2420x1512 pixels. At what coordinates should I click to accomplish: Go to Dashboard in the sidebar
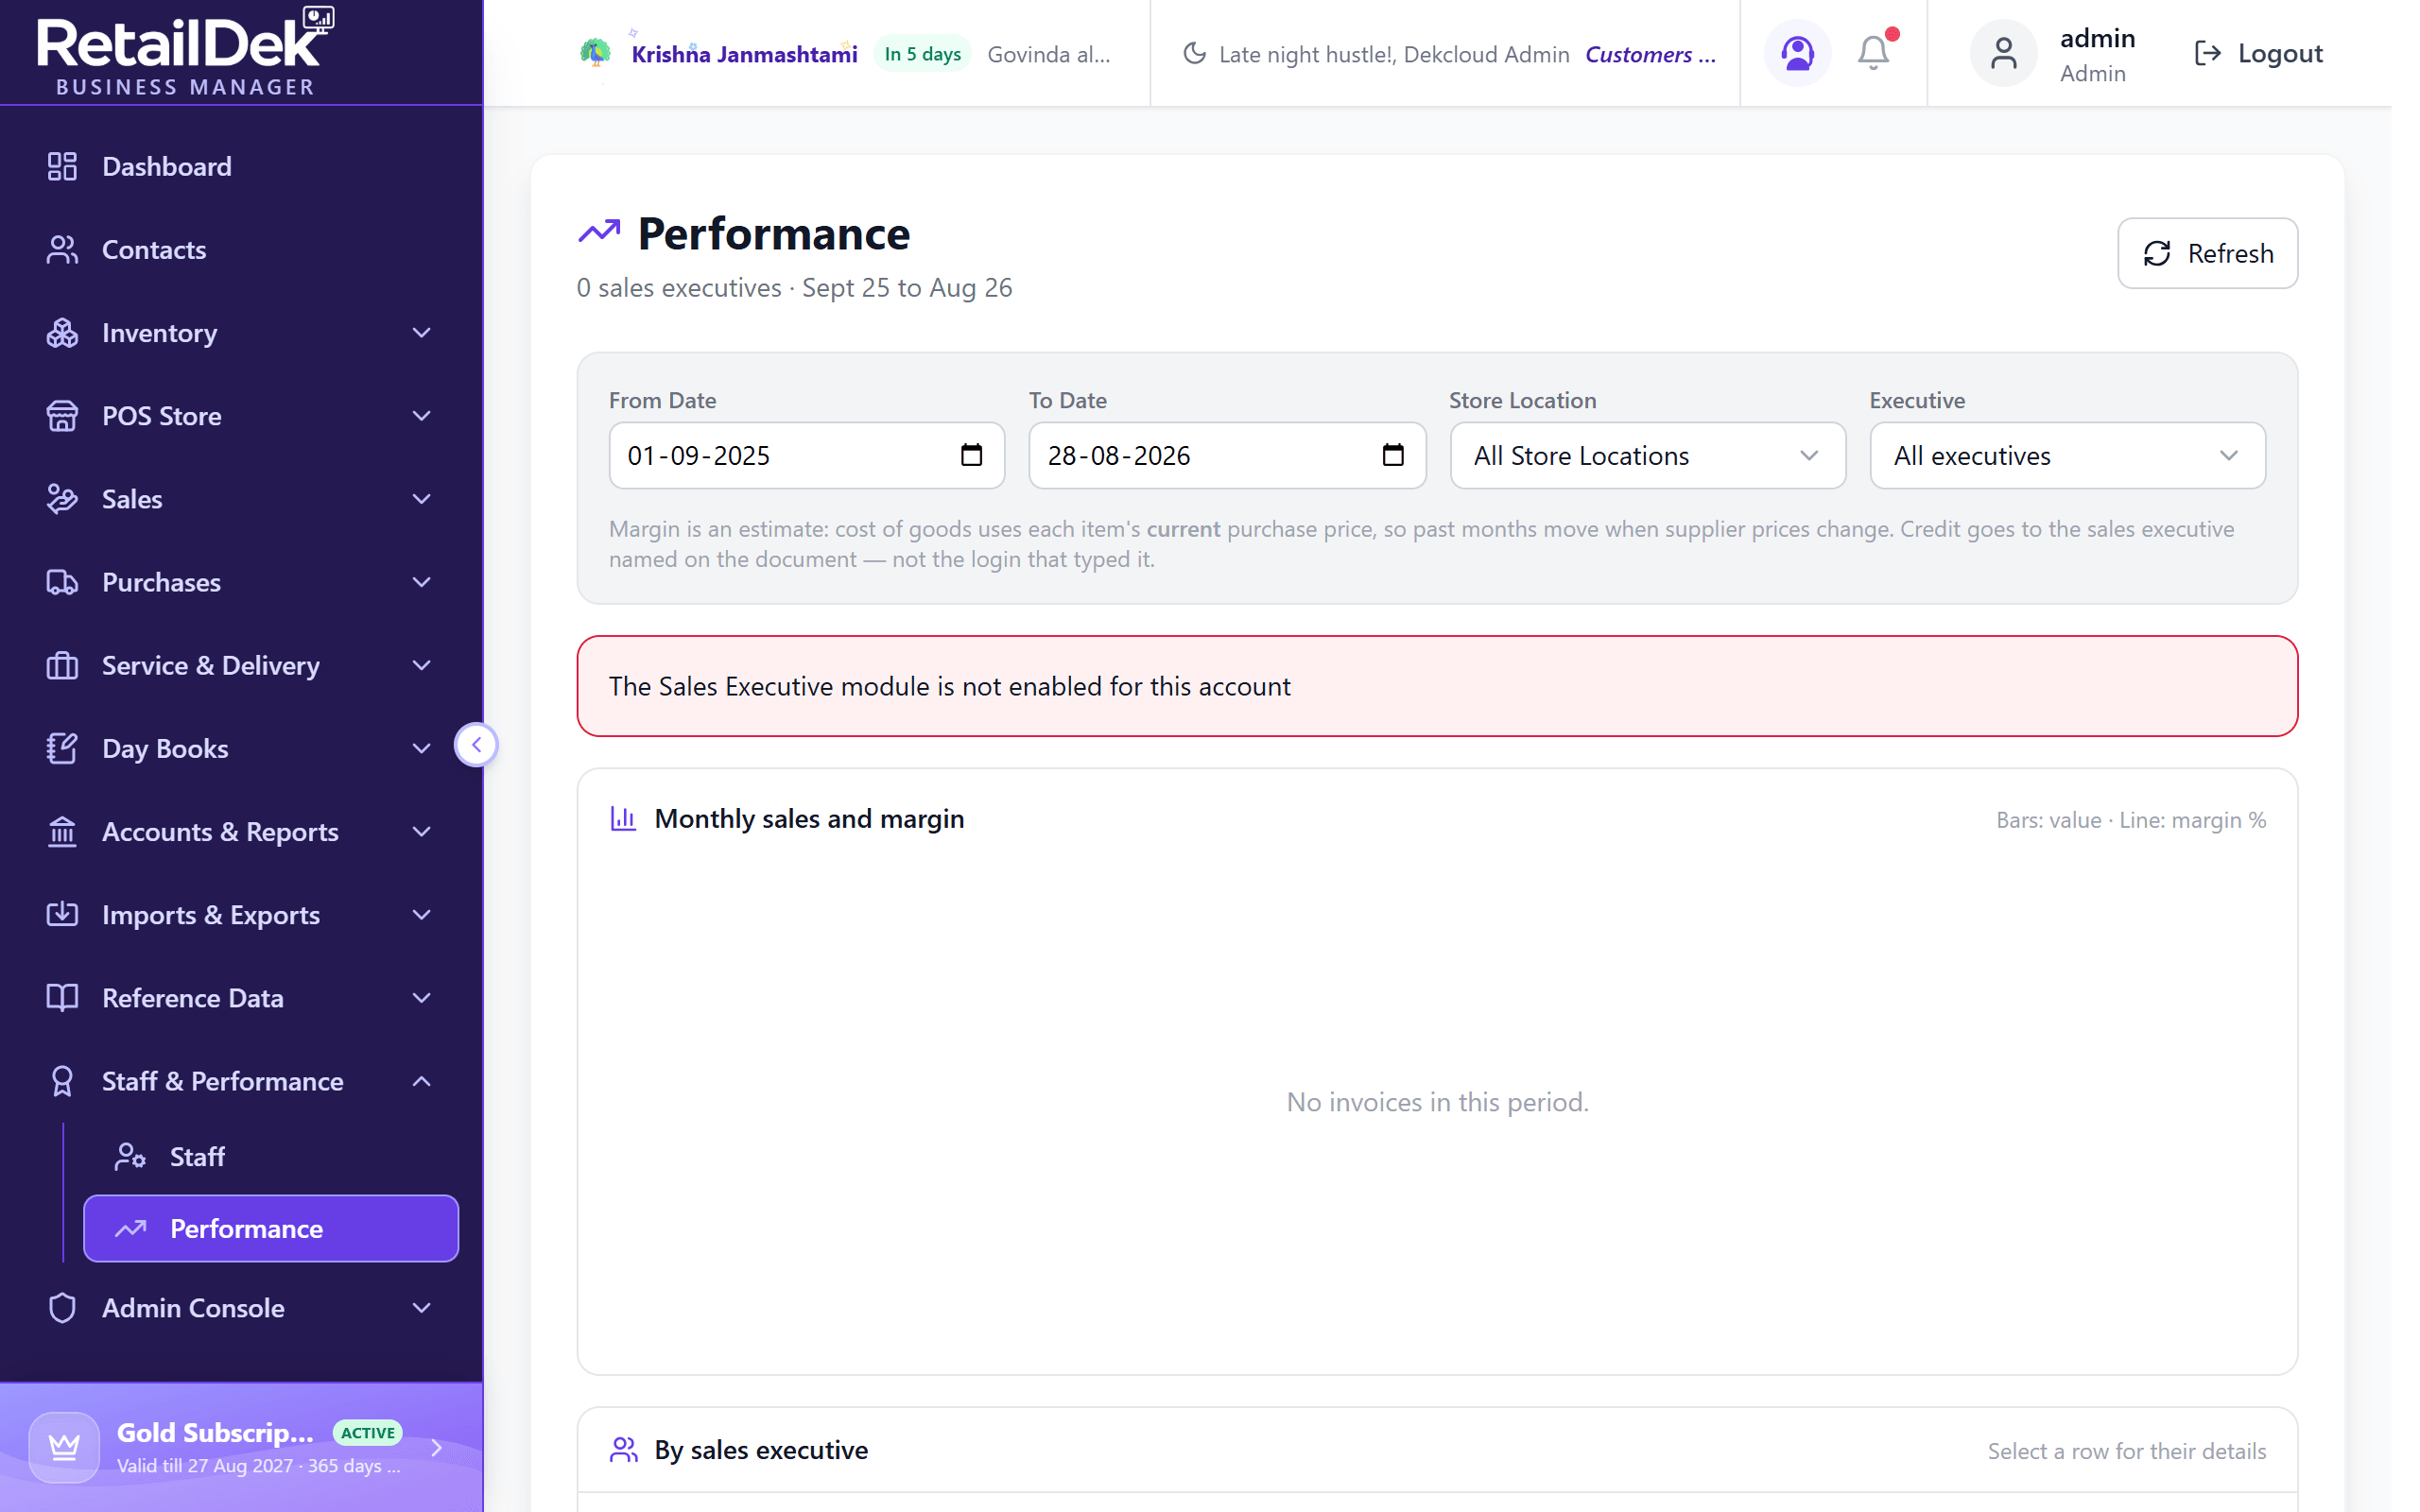click(x=241, y=166)
